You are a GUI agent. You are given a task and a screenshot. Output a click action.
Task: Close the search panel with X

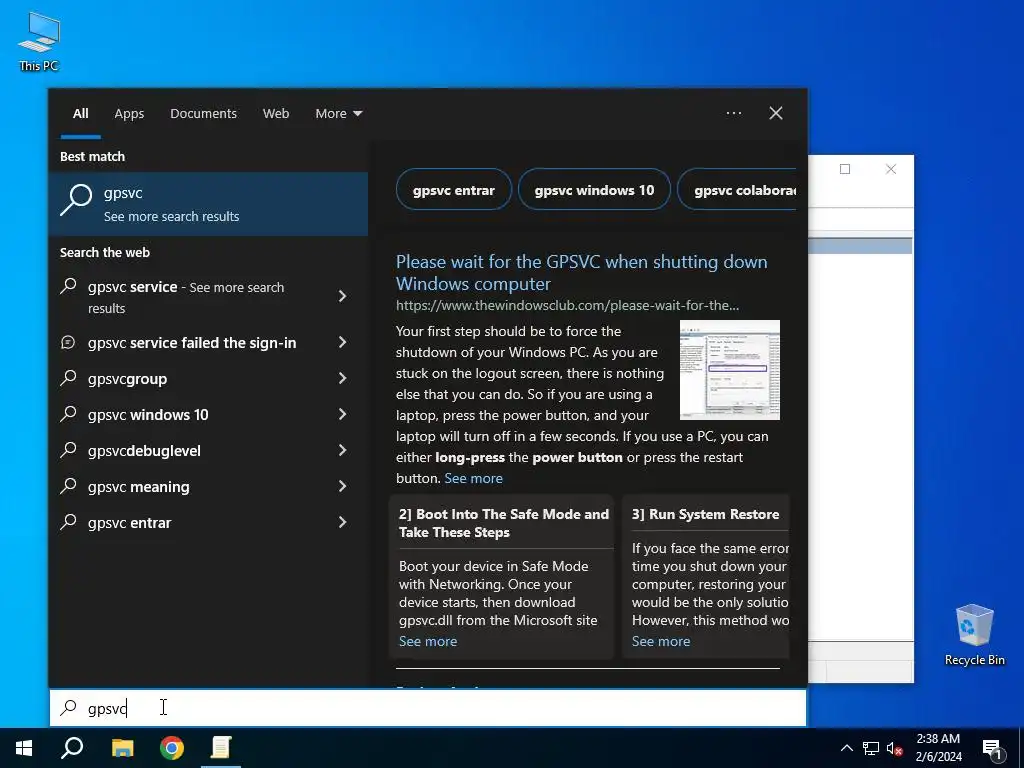coord(776,113)
